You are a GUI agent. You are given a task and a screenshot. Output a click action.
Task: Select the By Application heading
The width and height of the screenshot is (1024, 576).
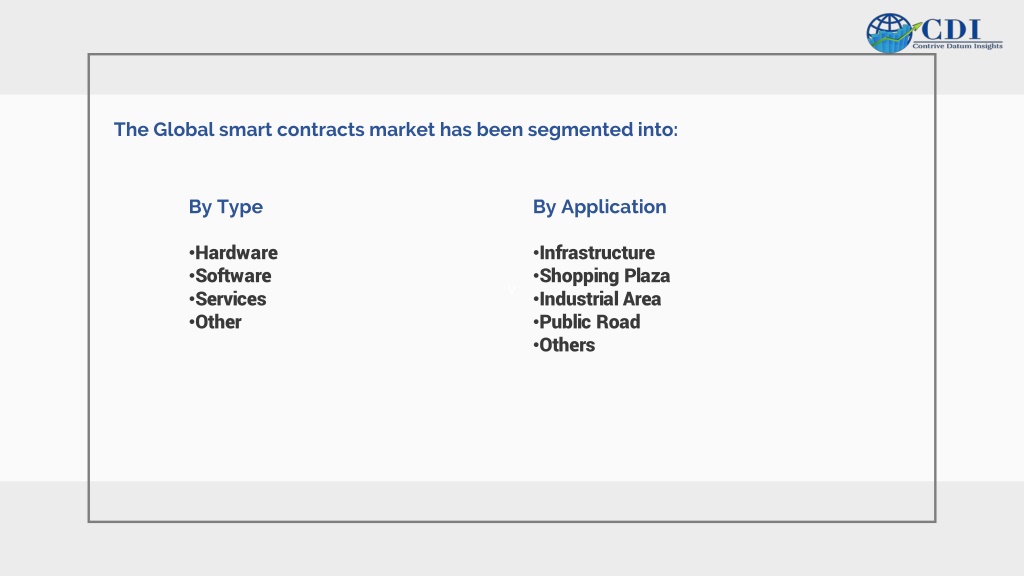[x=600, y=207]
